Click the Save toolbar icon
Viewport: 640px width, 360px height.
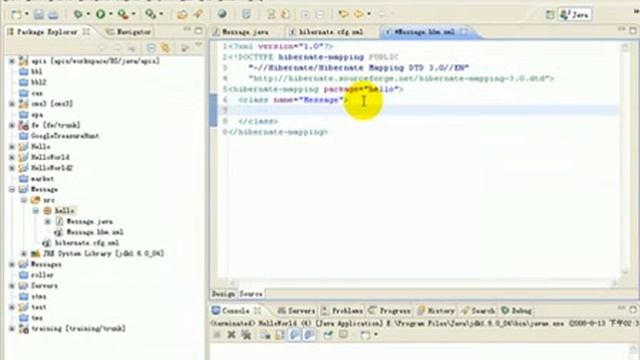39,15
